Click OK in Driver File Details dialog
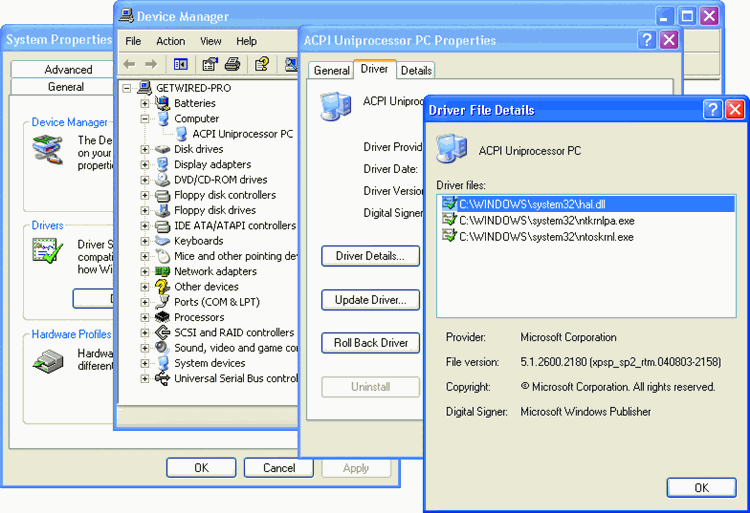The height and width of the screenshot is (513, 750). (701, 488)
